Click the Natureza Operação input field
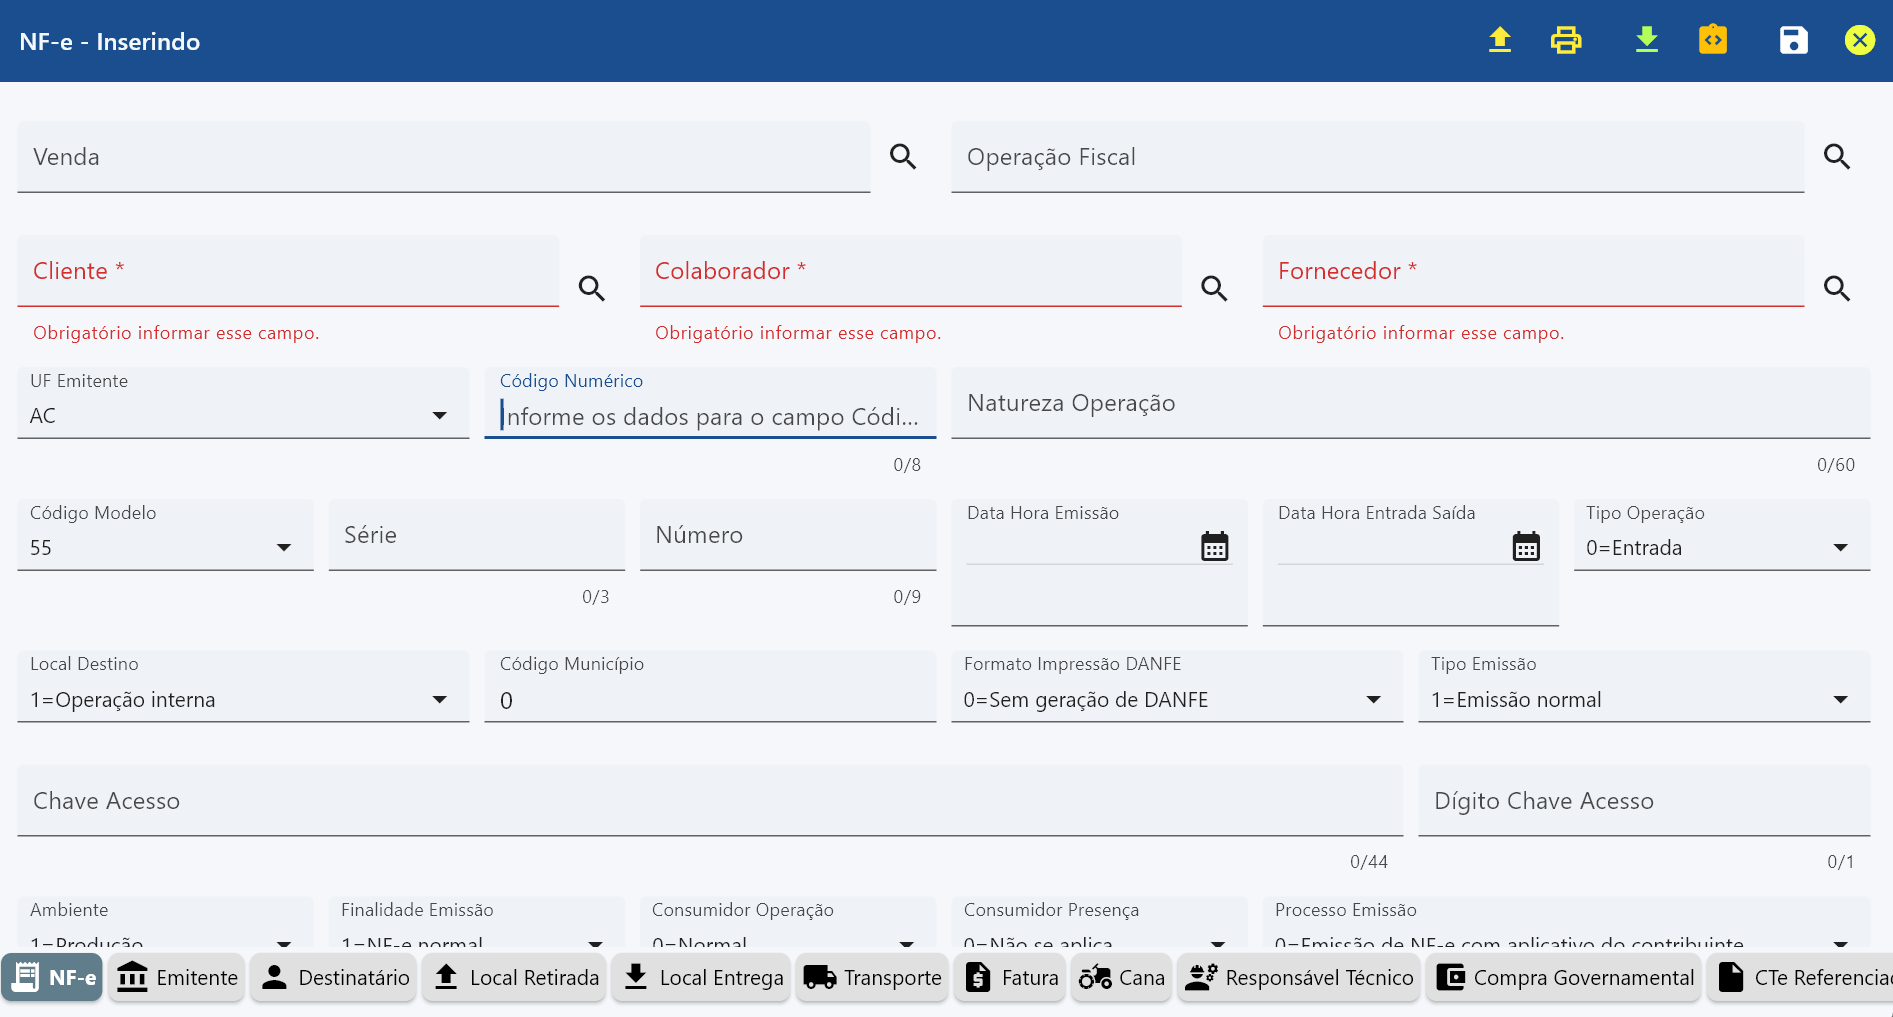1893x1017 pixels. click(x=1410, y=404)
